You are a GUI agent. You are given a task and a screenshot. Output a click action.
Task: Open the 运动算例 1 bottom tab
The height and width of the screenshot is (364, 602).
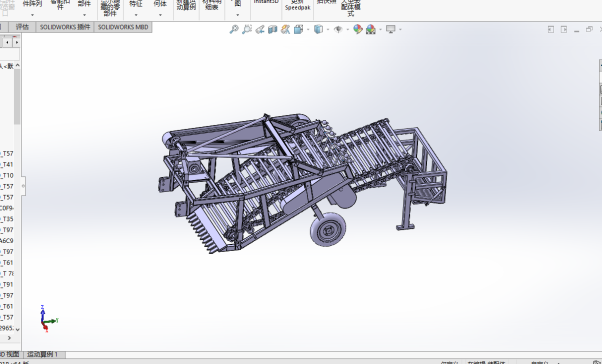click(43, 354)
